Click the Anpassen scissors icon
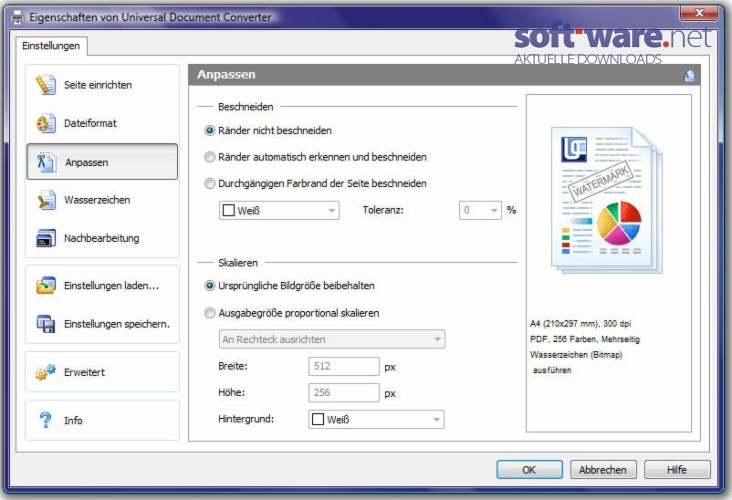 46,162
